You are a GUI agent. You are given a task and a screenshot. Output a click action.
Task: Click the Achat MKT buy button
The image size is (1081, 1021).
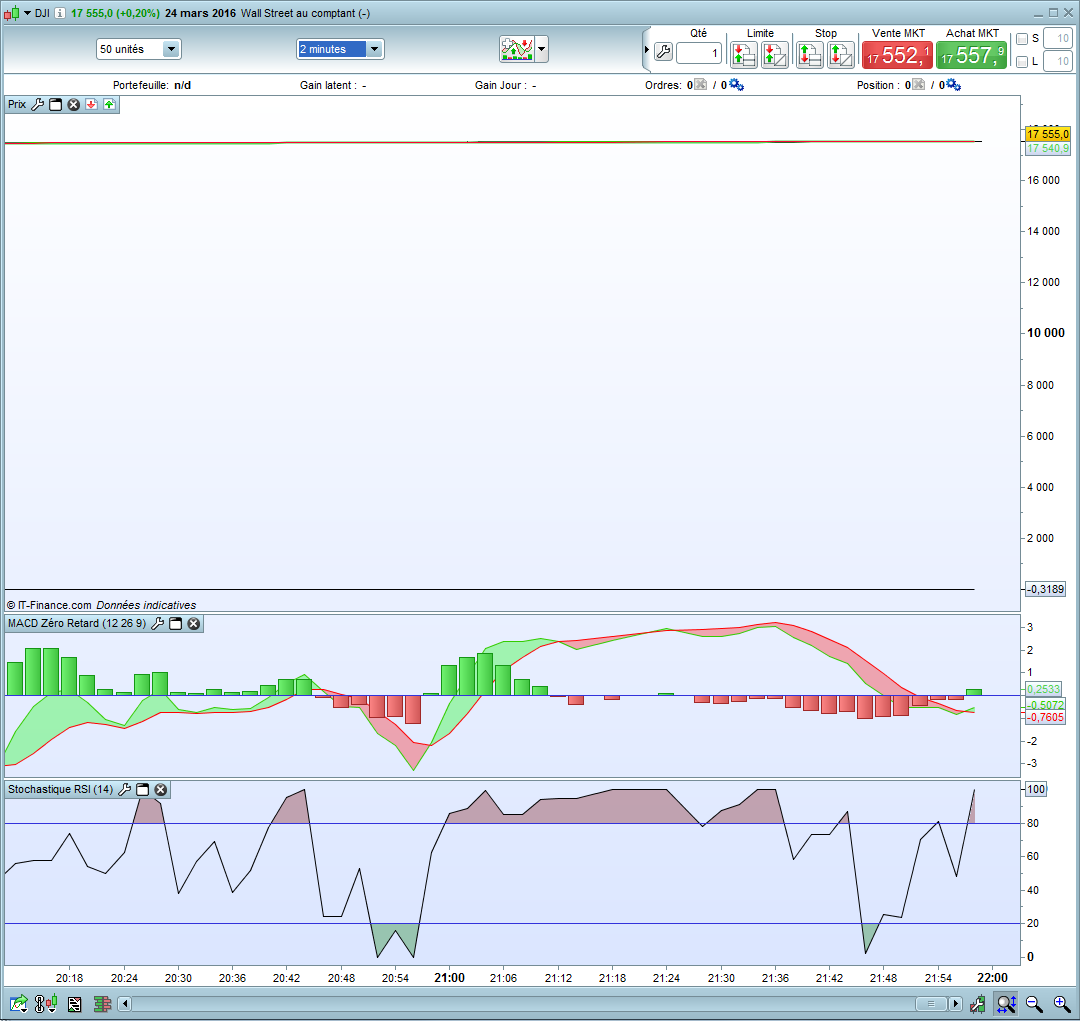[x=971, y=55]
